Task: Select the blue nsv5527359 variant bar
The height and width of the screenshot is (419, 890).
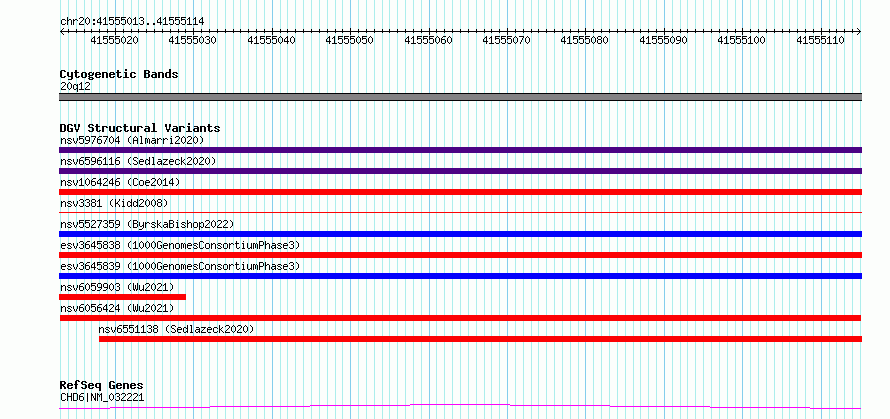Action: pyautogui.click(x=460, y=234)
